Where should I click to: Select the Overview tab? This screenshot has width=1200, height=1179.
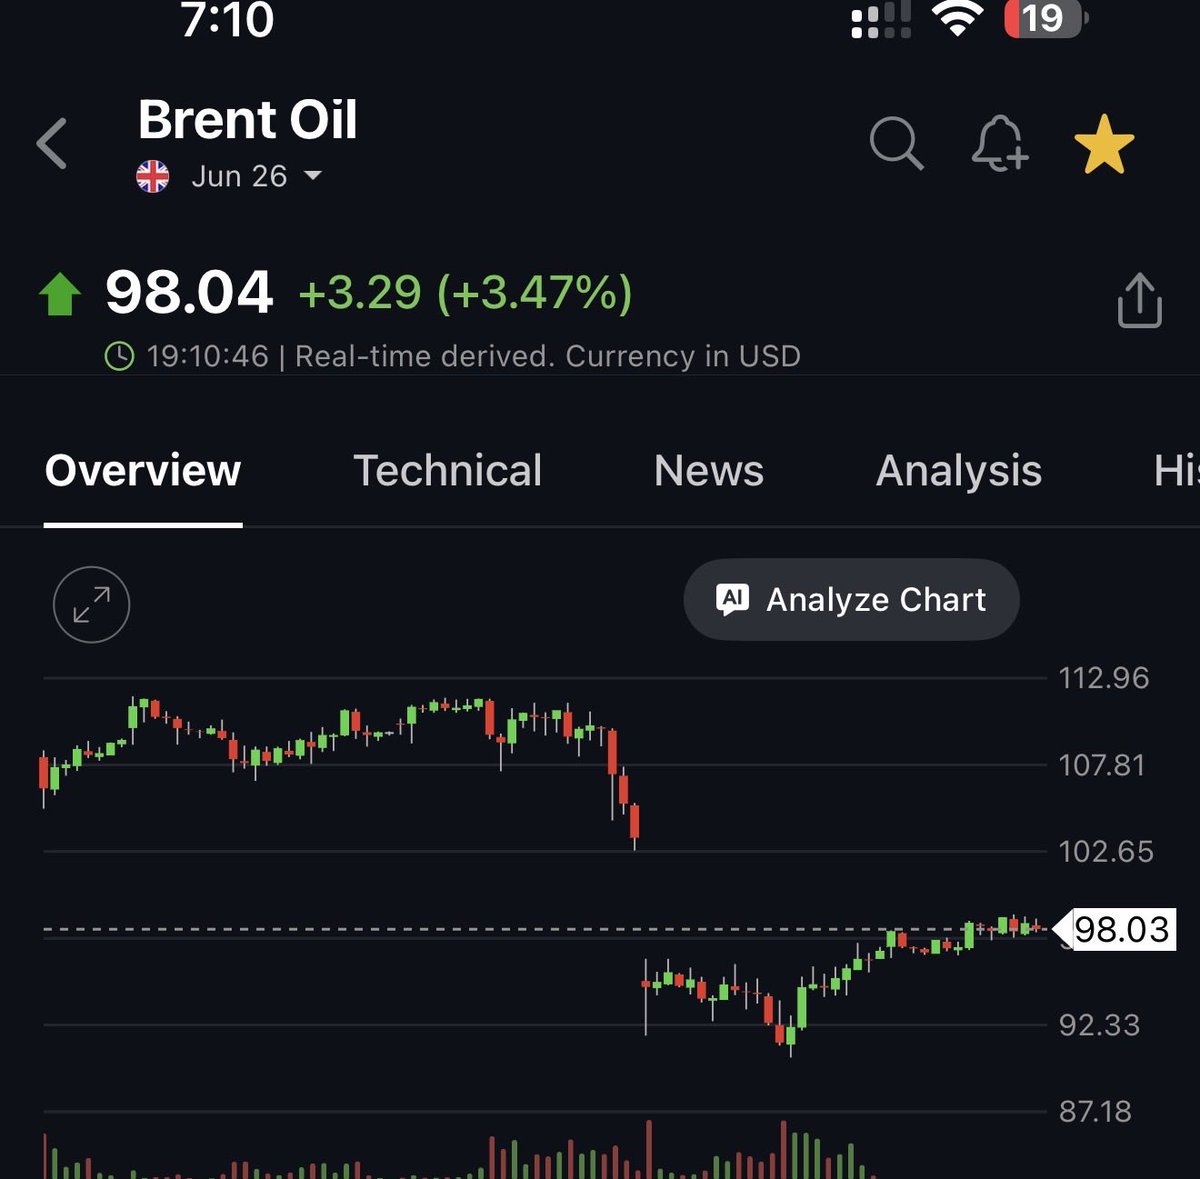click(143, 471)
